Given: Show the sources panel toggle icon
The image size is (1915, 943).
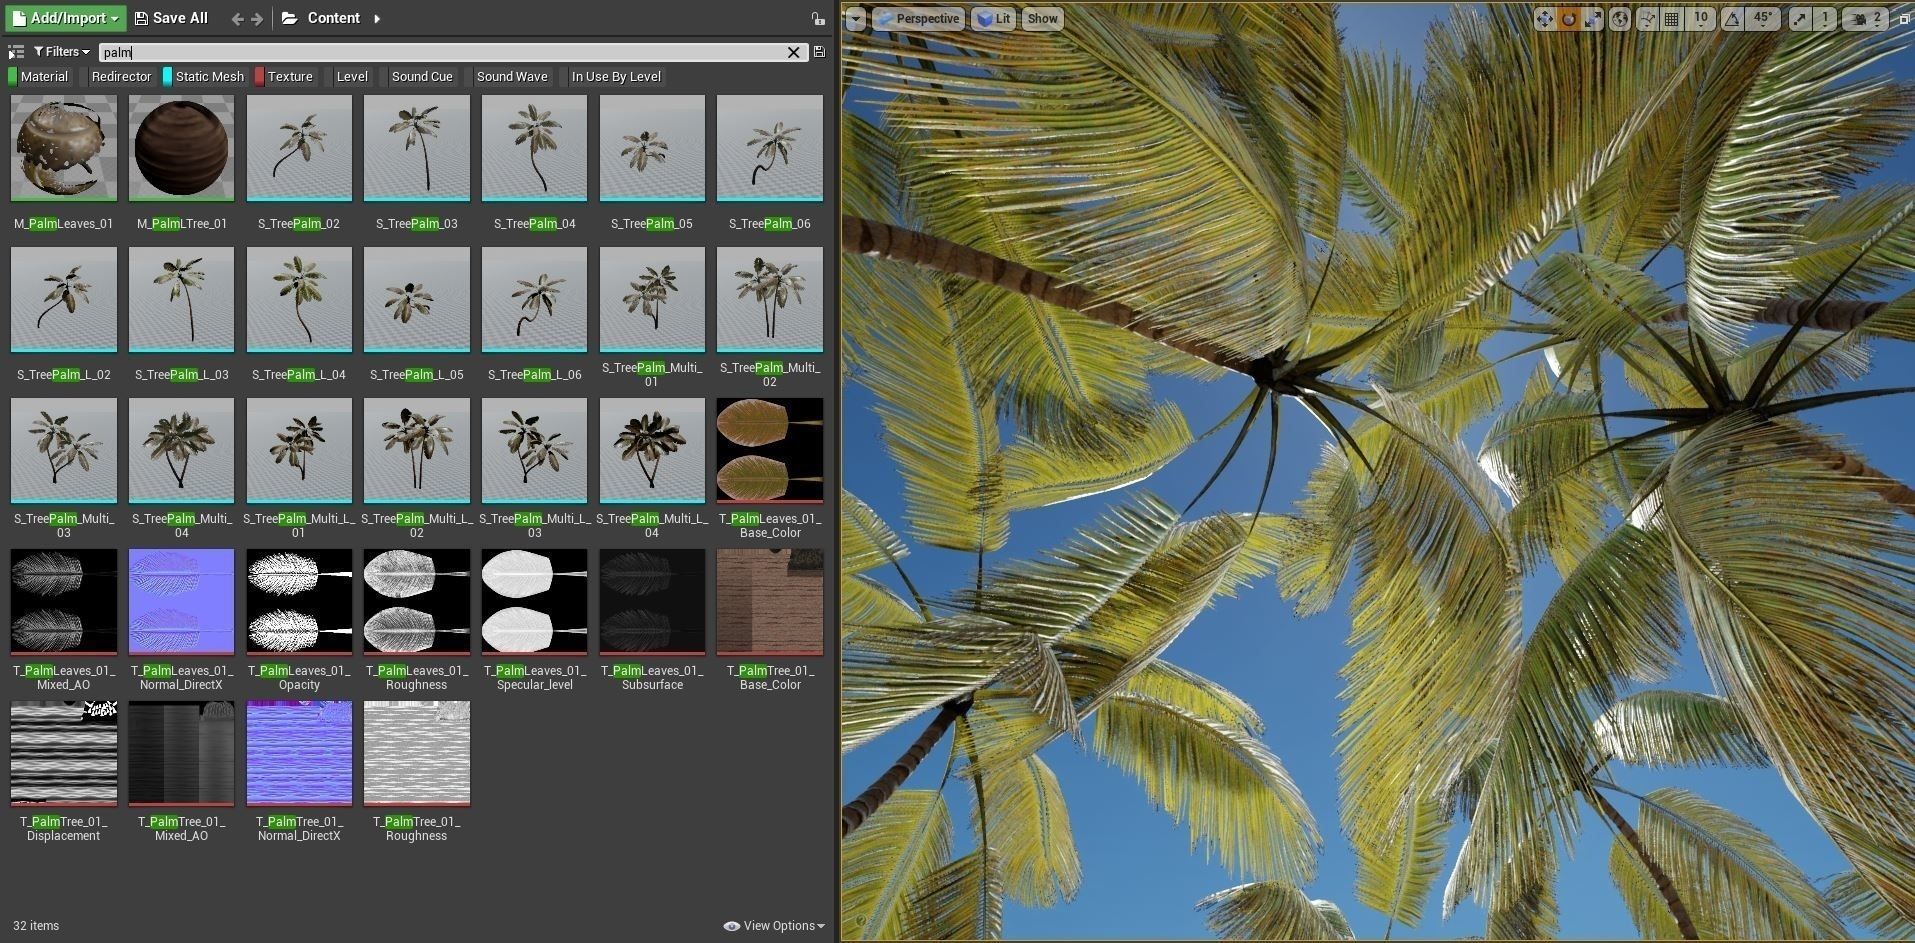Looking at the screenshot, I should click(x=15, y=52).
